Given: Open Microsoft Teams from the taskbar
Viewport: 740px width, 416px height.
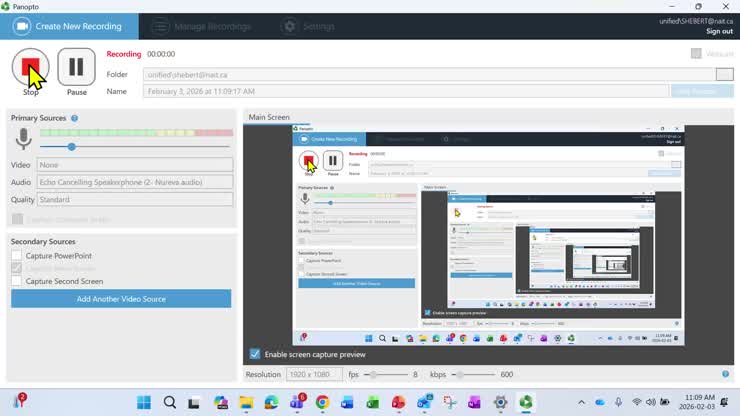Looking at the screenshot, I should click(297, 402).
